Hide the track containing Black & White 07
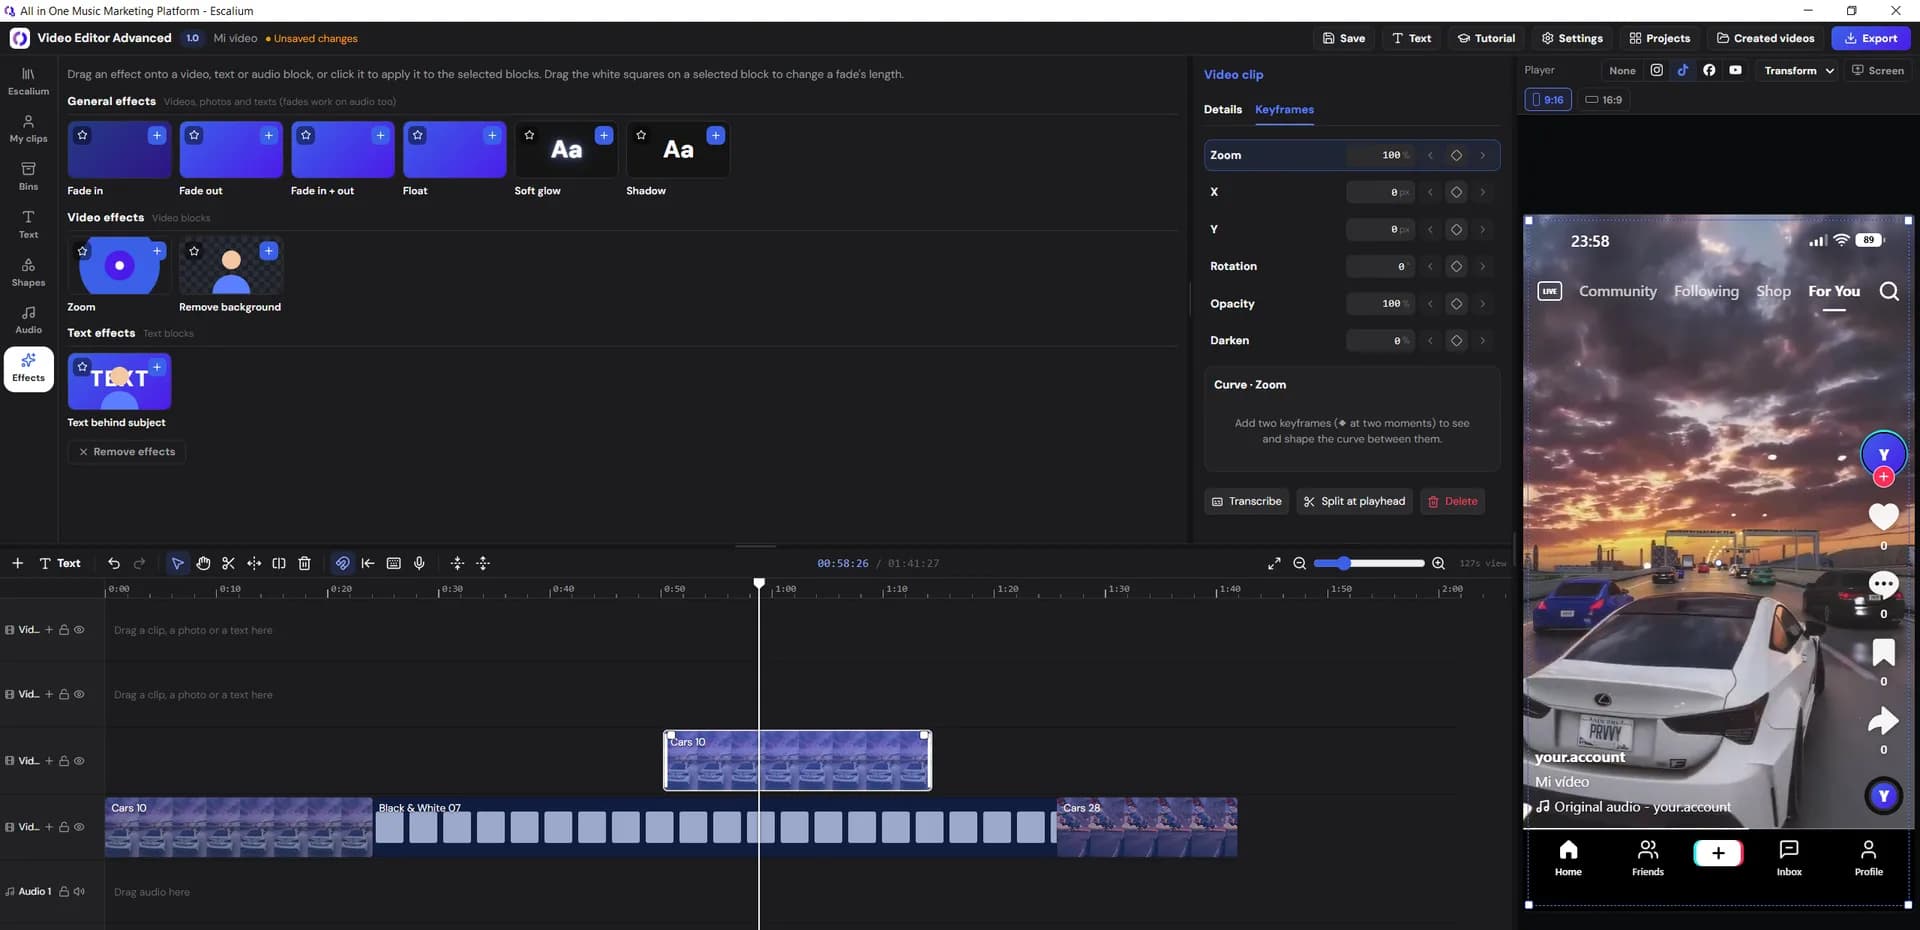The width and height of the screenshot is (1920, 930). (x=79, y=827)
